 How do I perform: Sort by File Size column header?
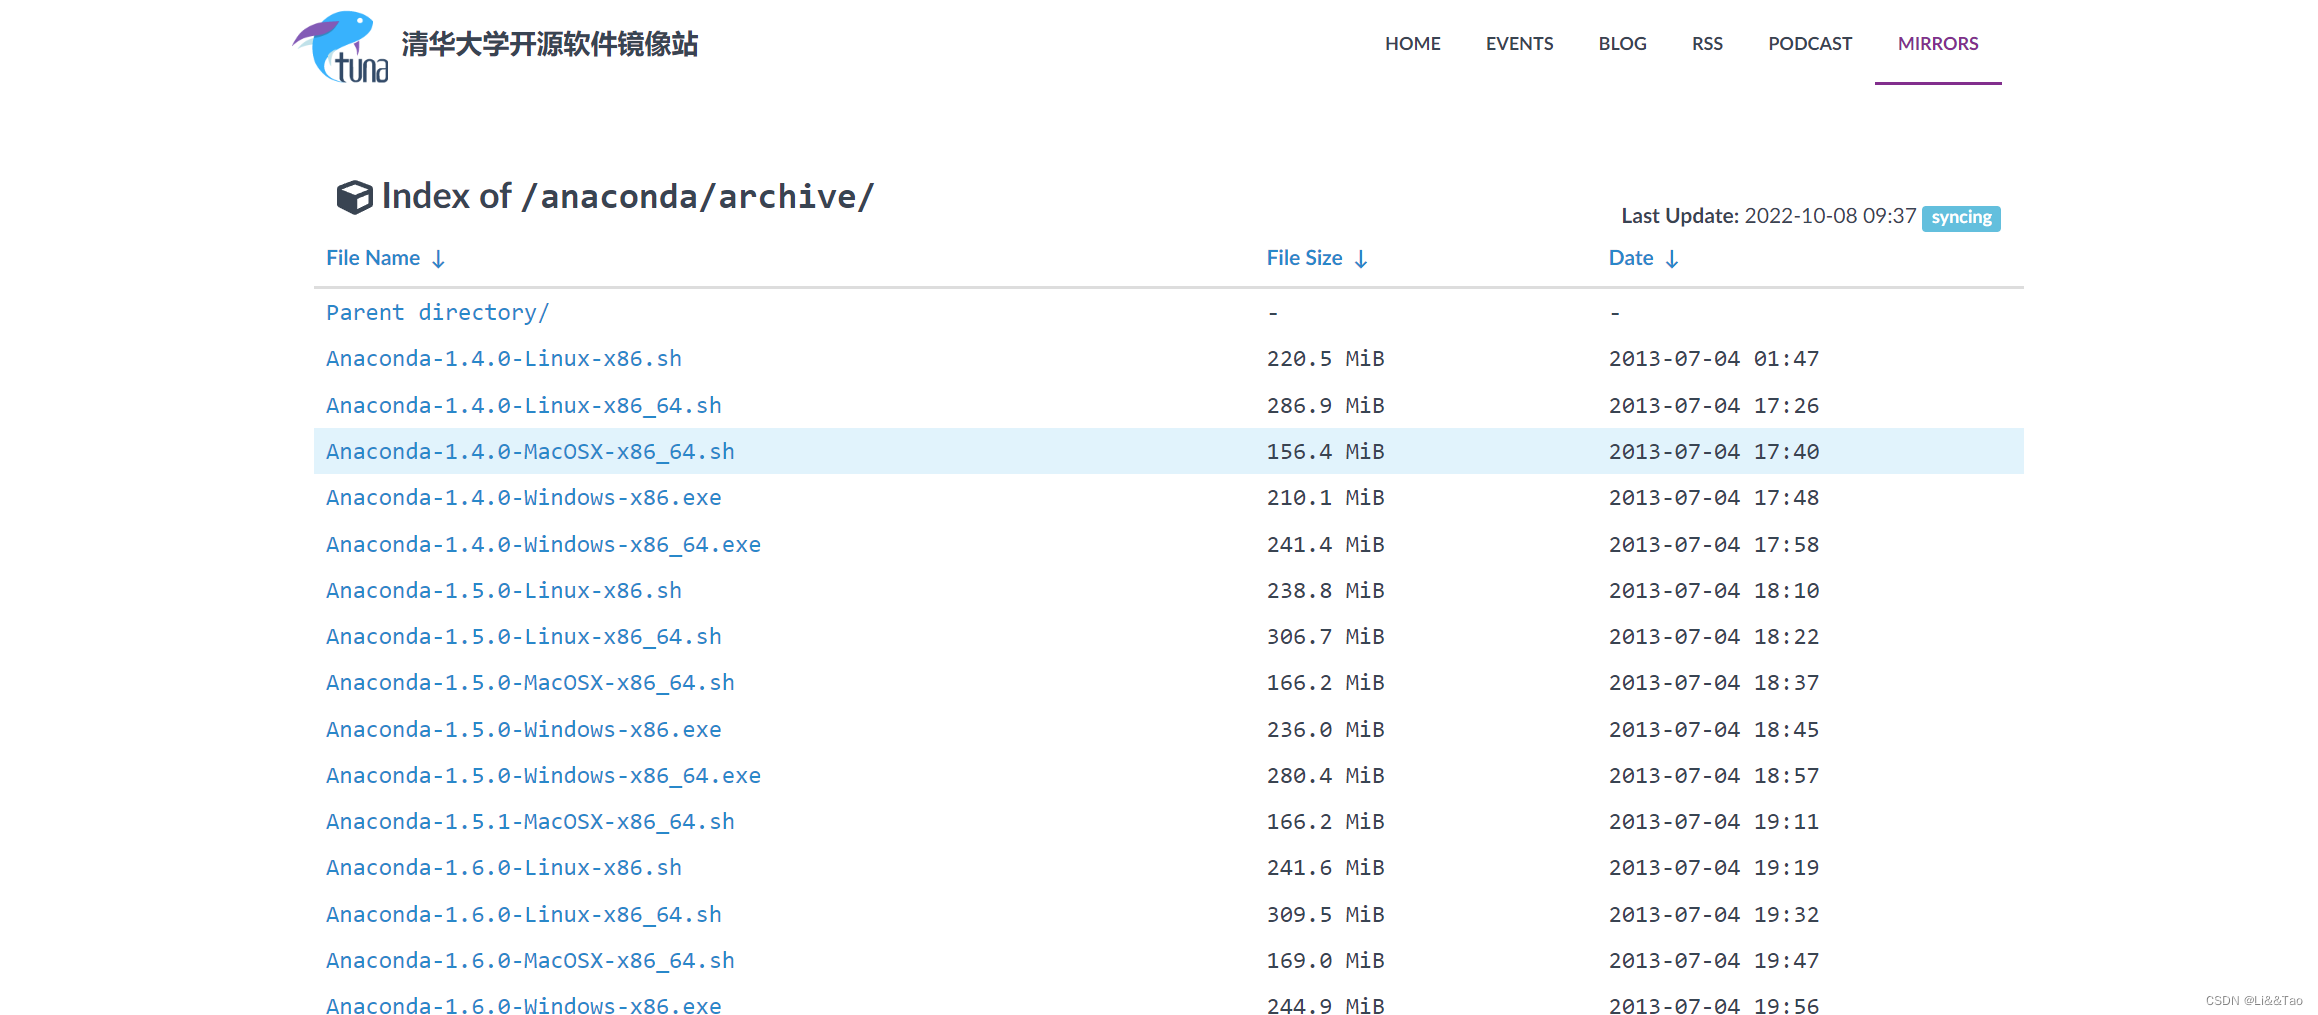pos(1316,258)
